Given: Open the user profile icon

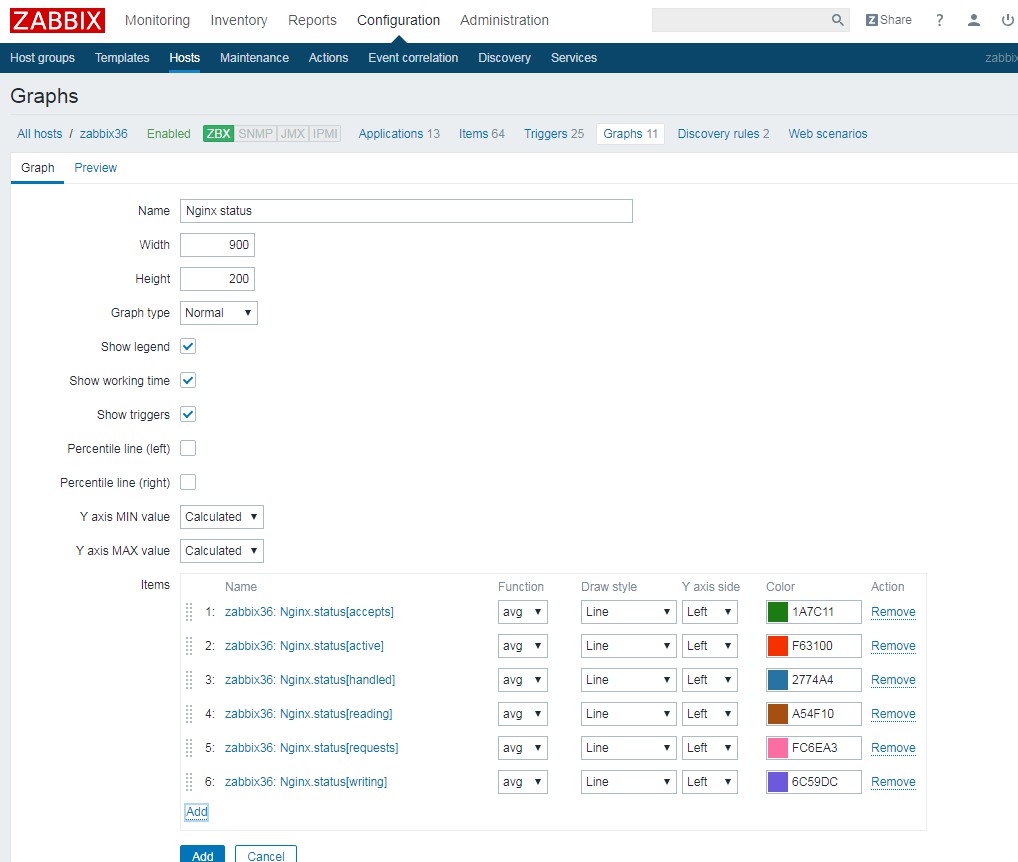Looking at the screenshot, I should (x=974, y=20).
